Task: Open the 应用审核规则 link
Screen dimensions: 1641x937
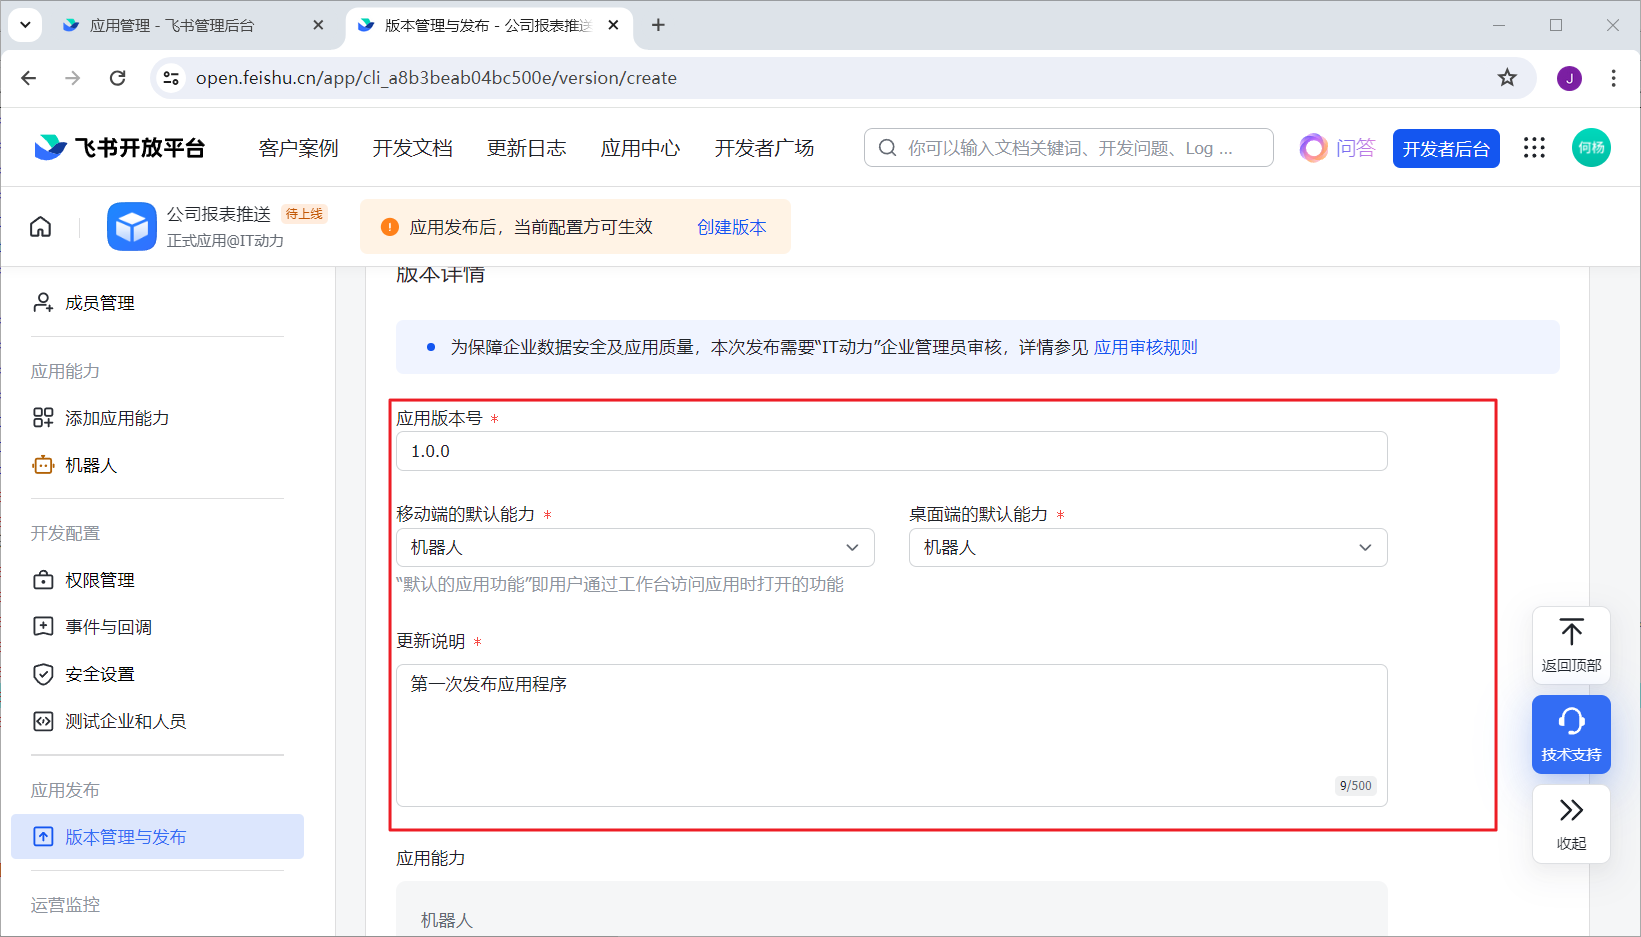Action: point(1145,347)
